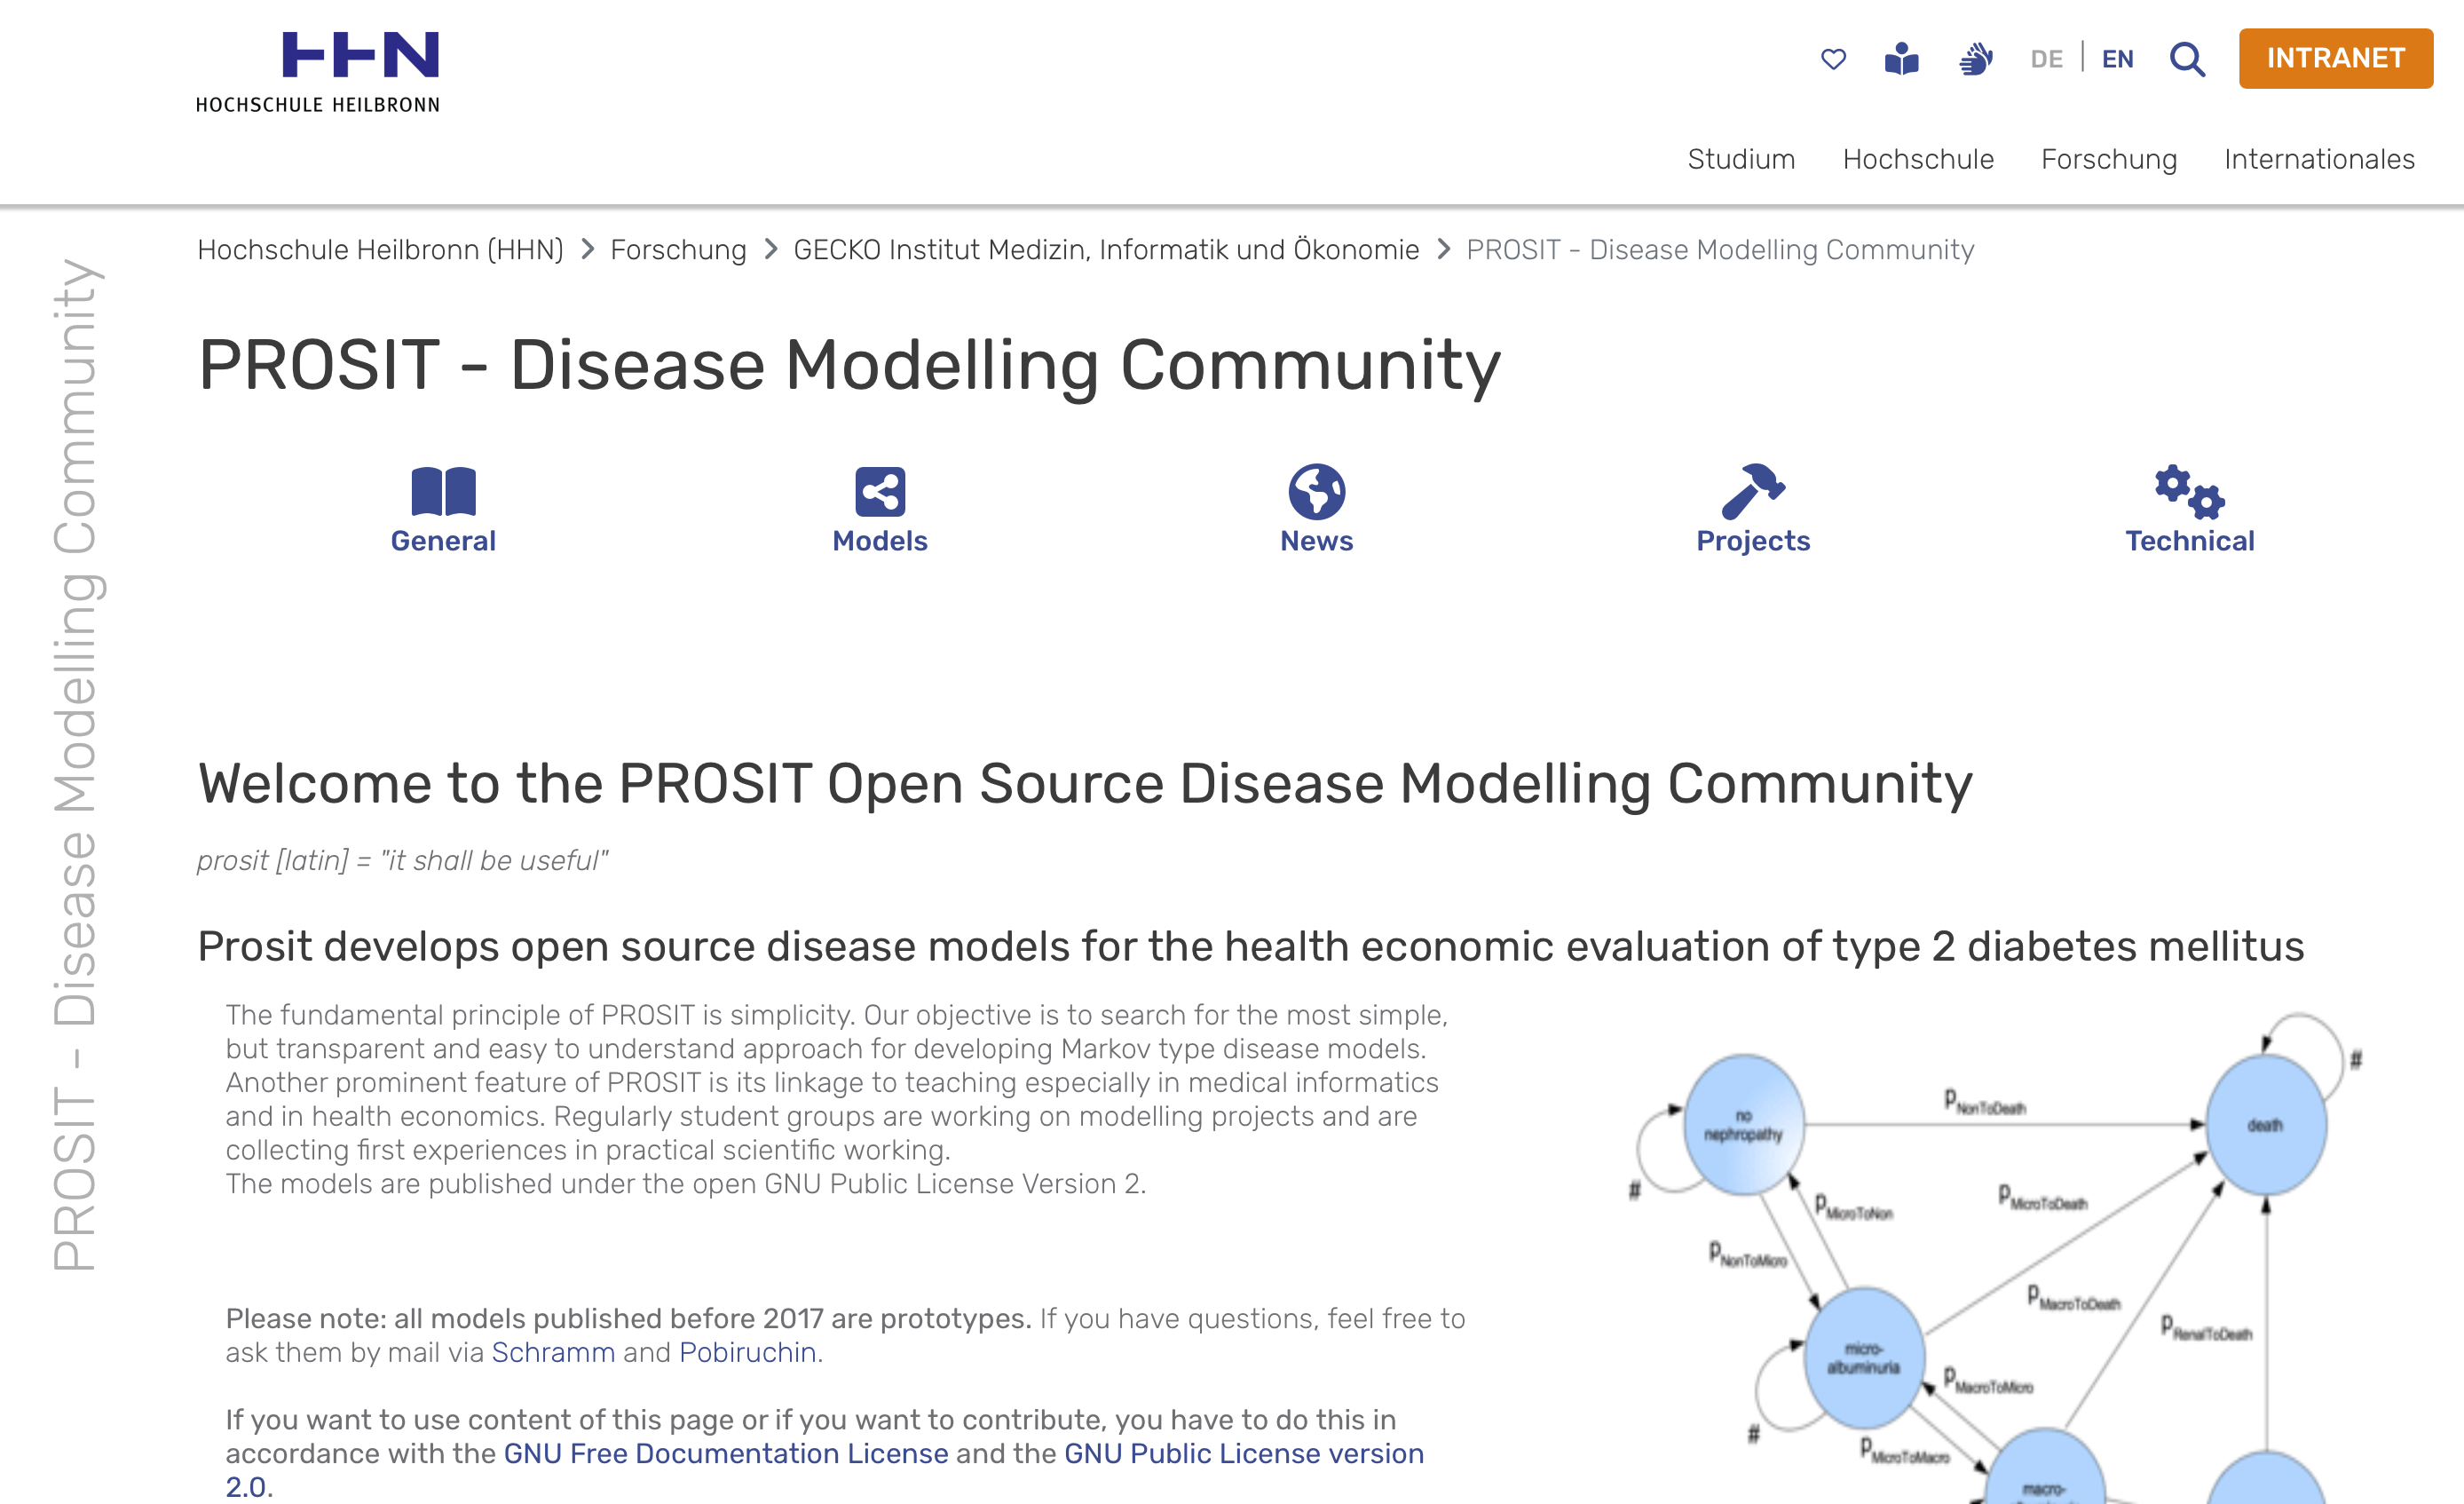Click the News globe icon
The height and width of the screenshot is (1504, 2464).
[1316, 491]
